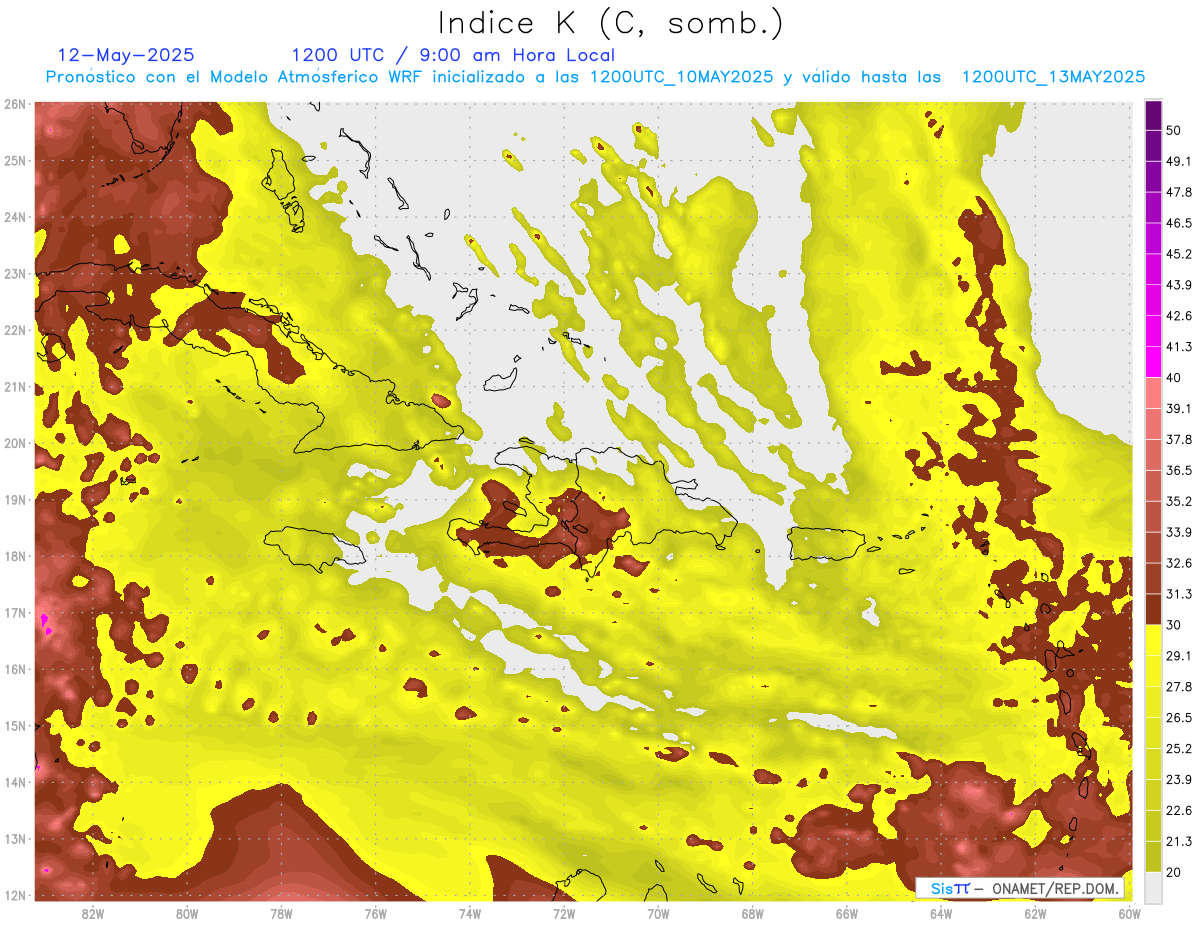Select the latitude axis label "21N"
Screen dimensions: 1200x927
pos(15,386)
